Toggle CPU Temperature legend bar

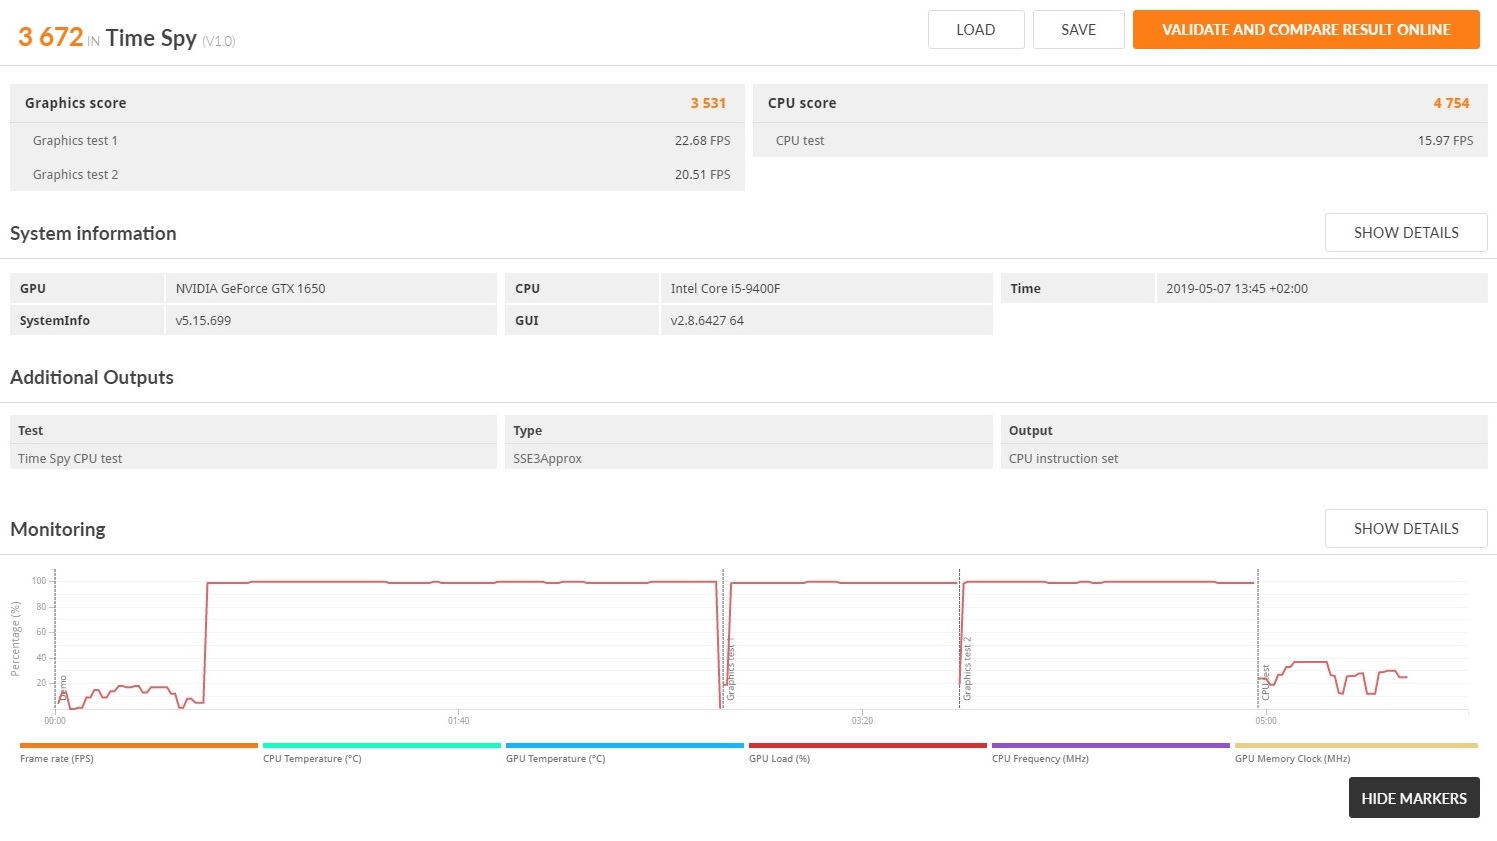point(382,745)
